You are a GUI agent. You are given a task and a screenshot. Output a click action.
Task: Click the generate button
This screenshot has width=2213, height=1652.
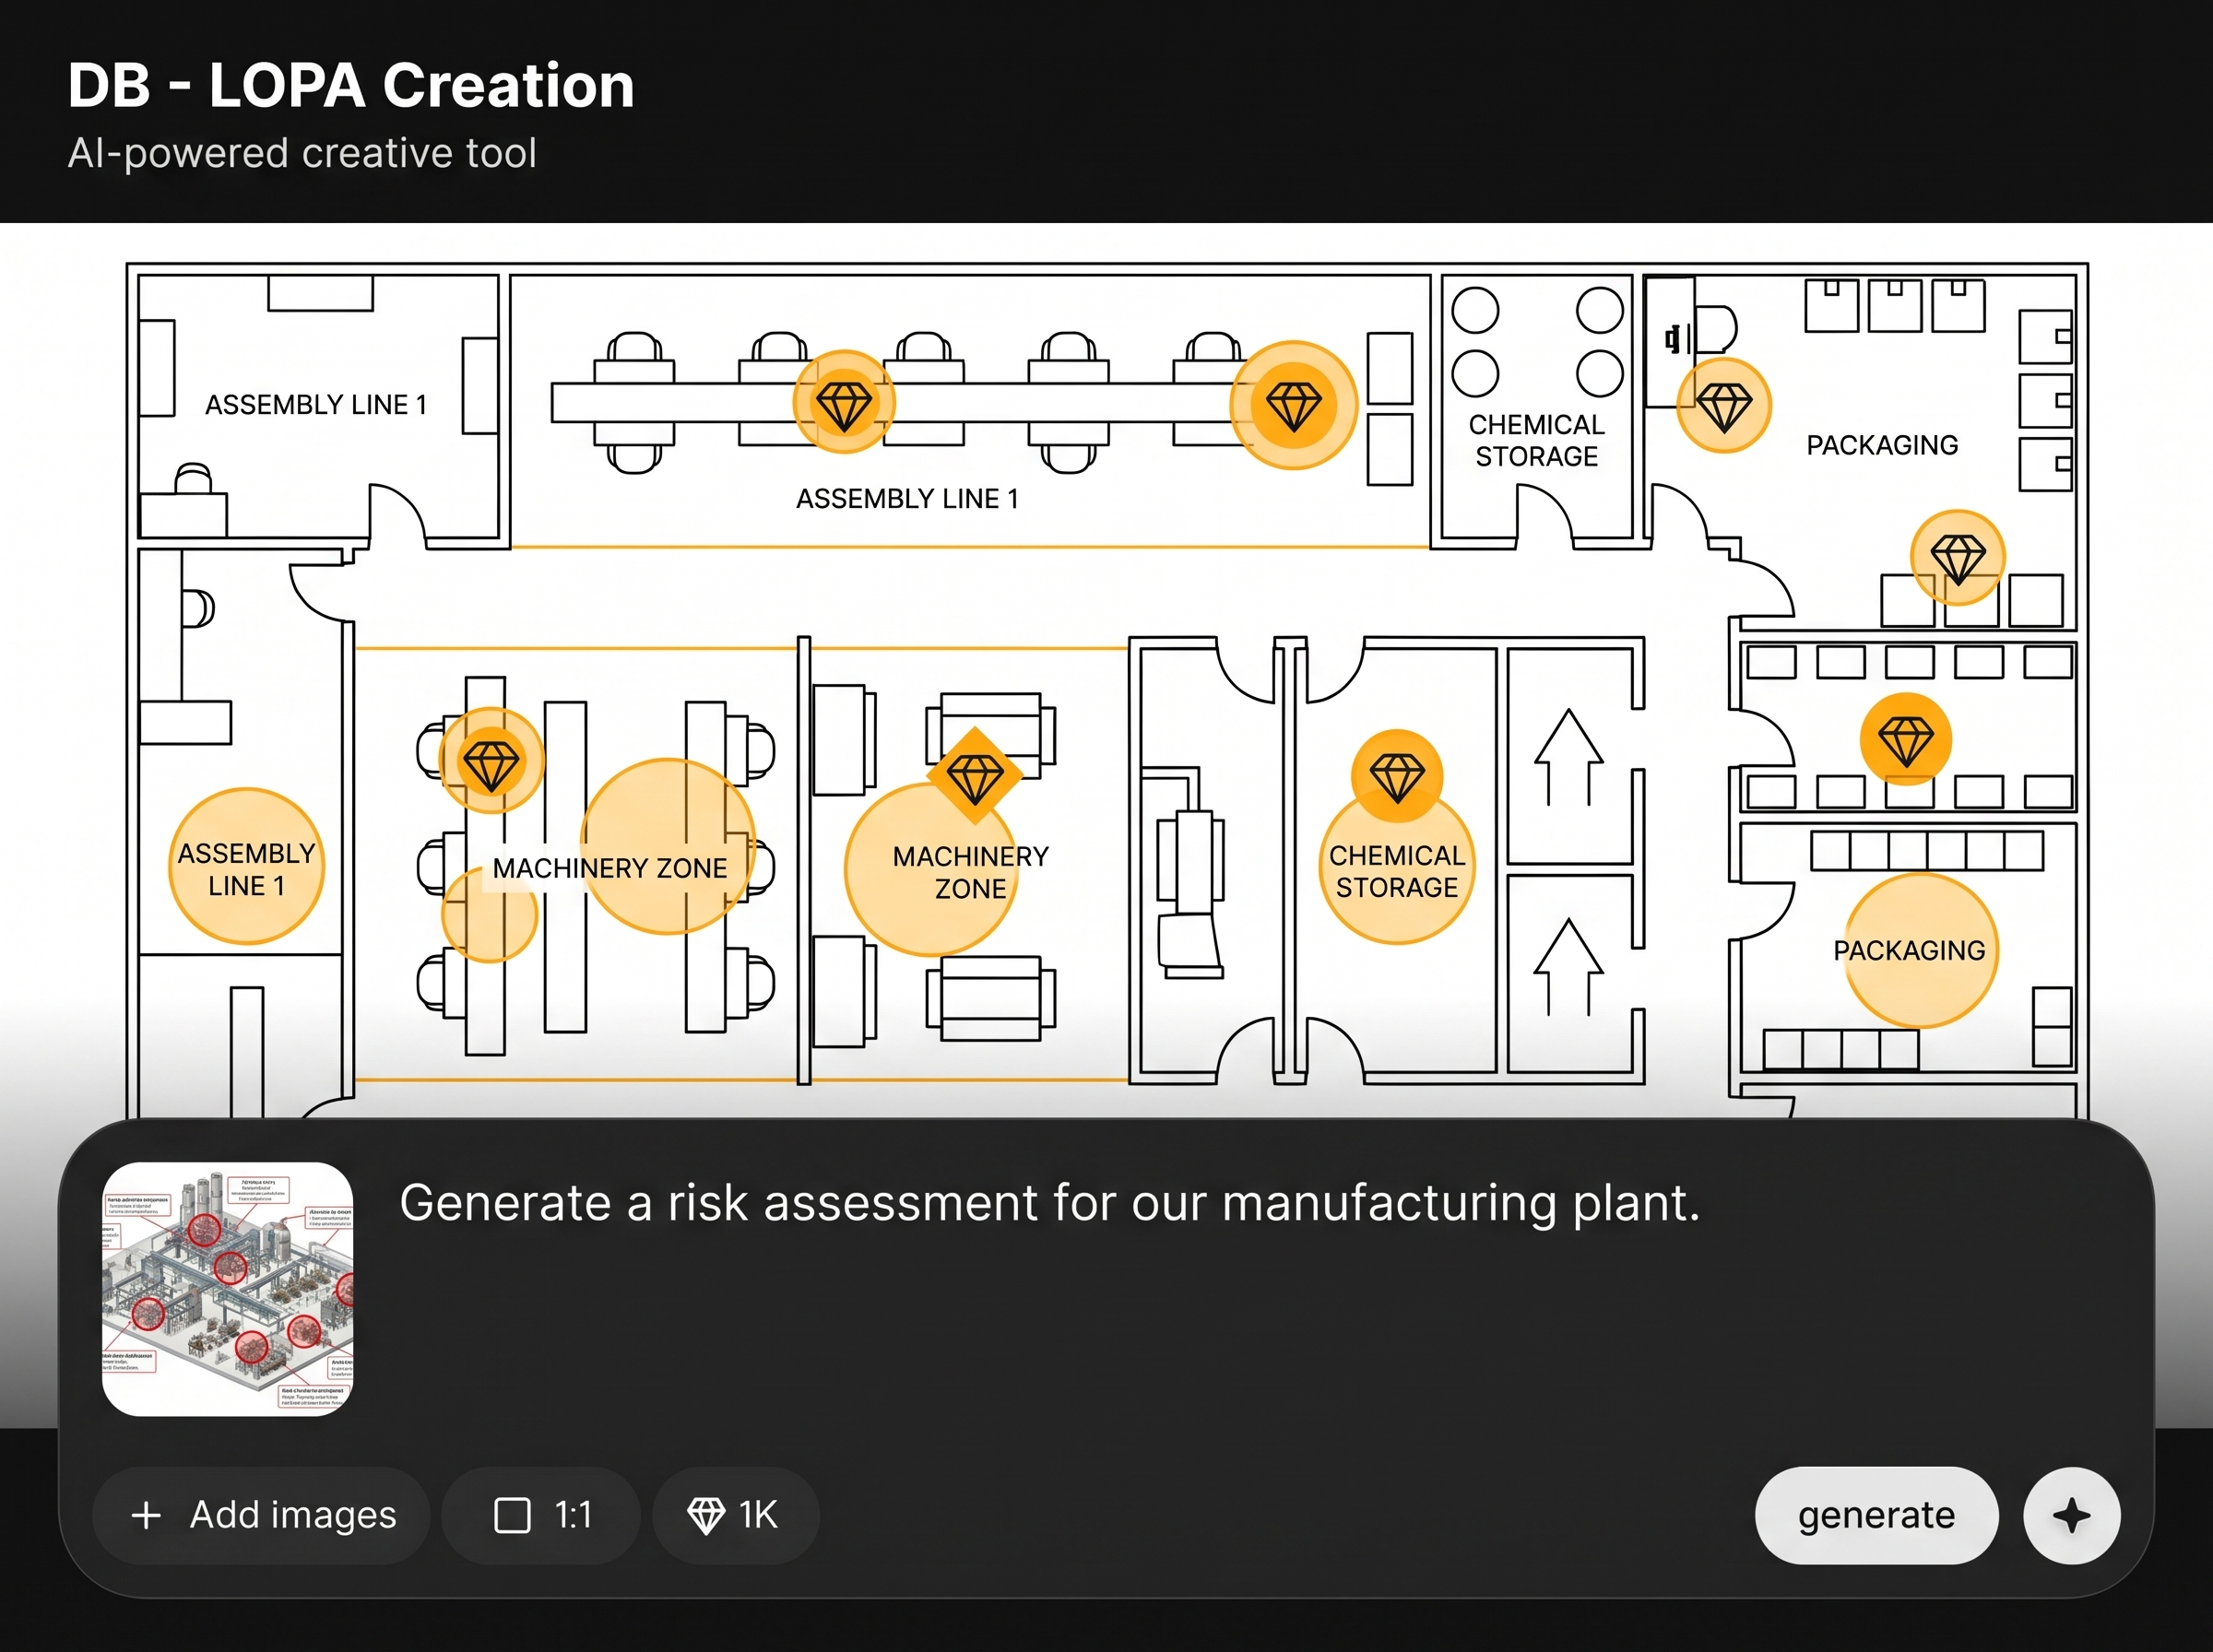[1876, 1515]
